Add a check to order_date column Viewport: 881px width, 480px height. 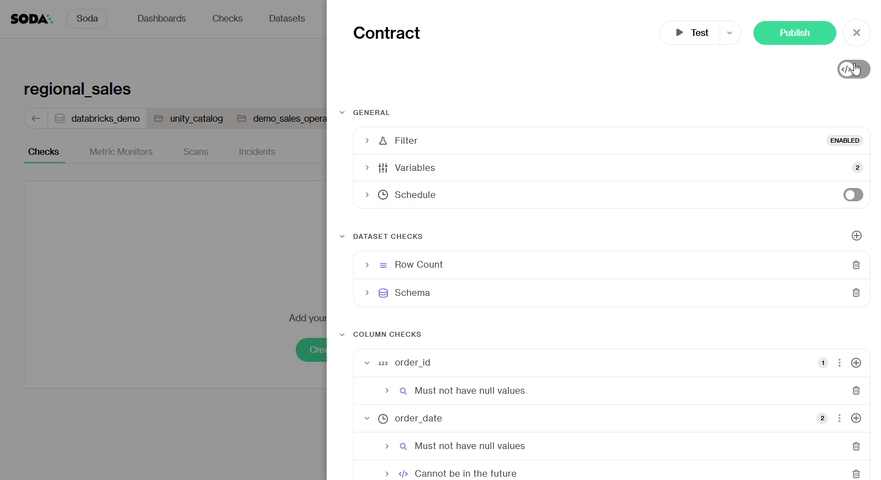coord(856,419)
